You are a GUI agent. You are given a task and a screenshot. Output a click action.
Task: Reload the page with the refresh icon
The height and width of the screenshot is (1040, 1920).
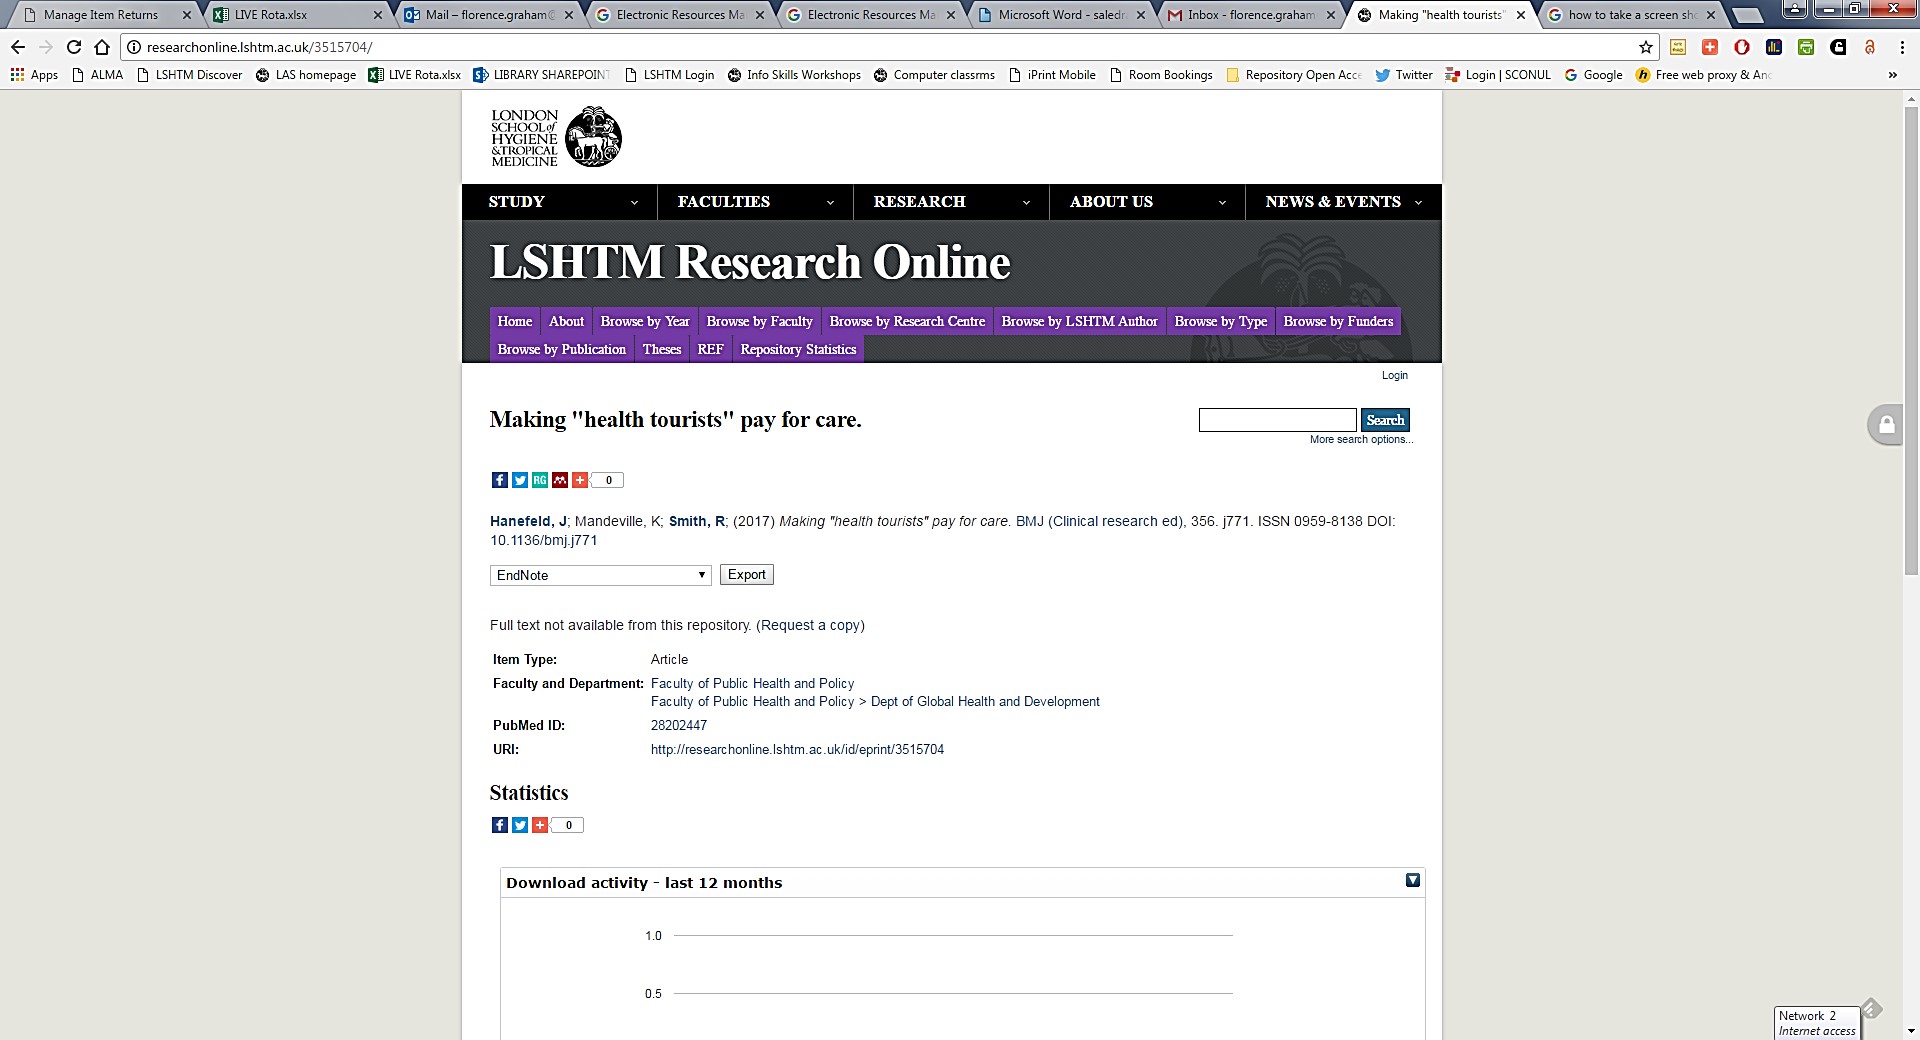coord(74,47)
